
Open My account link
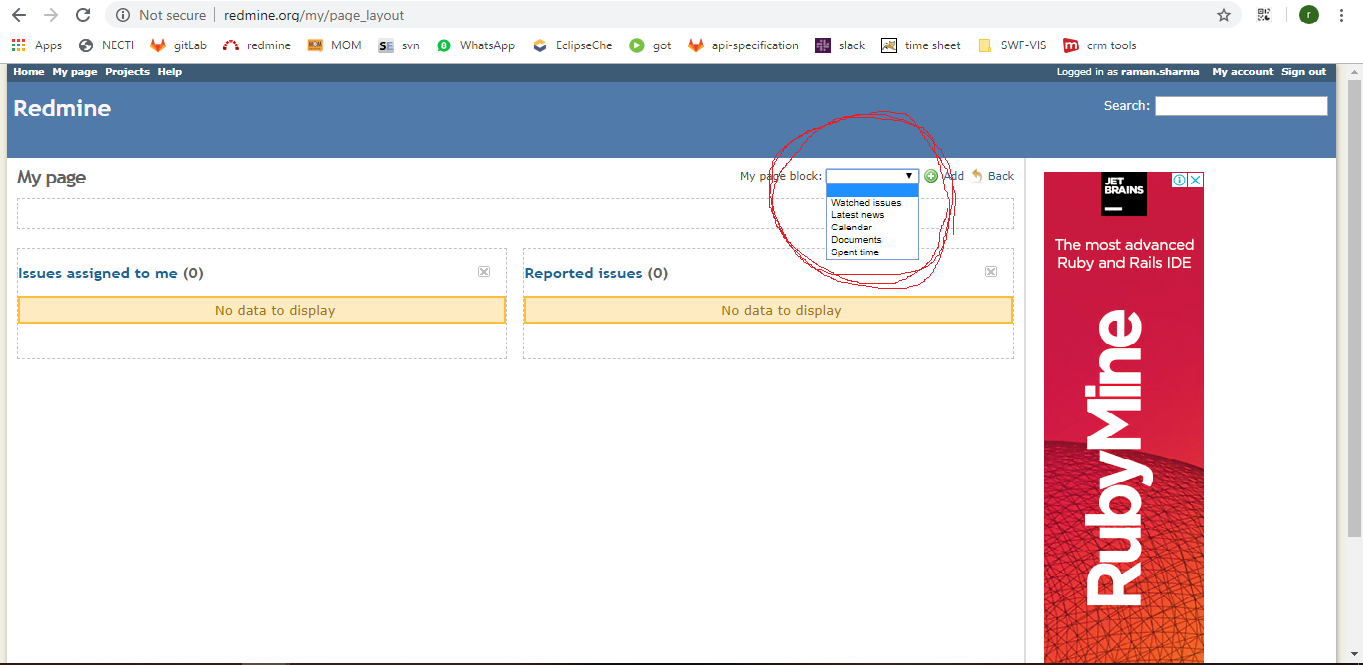point(1243,72)
